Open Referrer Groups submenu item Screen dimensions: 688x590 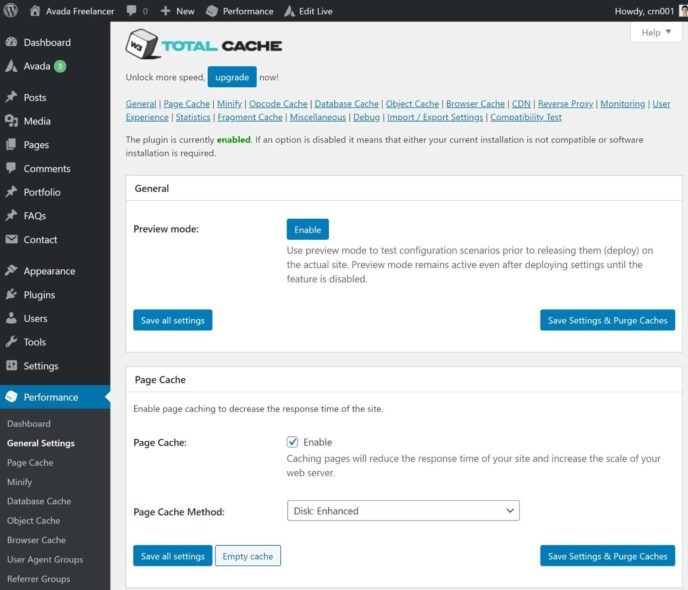point(38,579)
